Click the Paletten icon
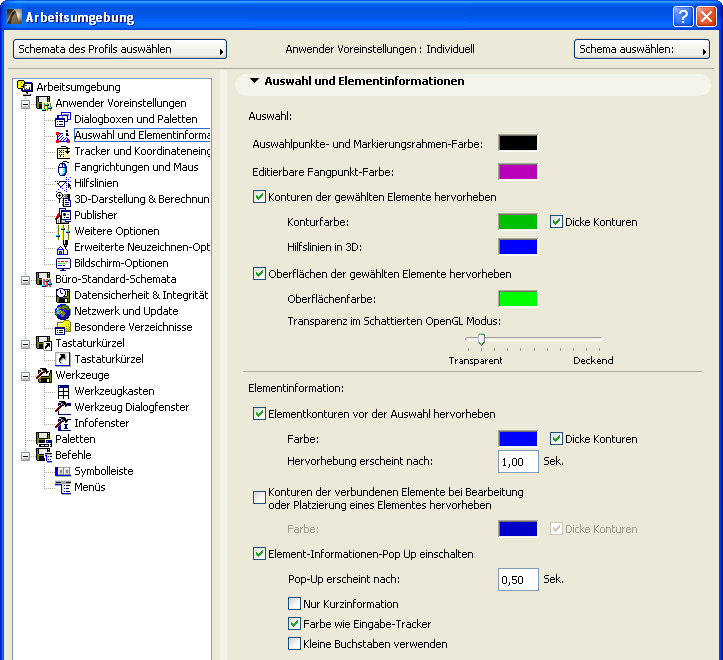 click(x=44, y=439)
